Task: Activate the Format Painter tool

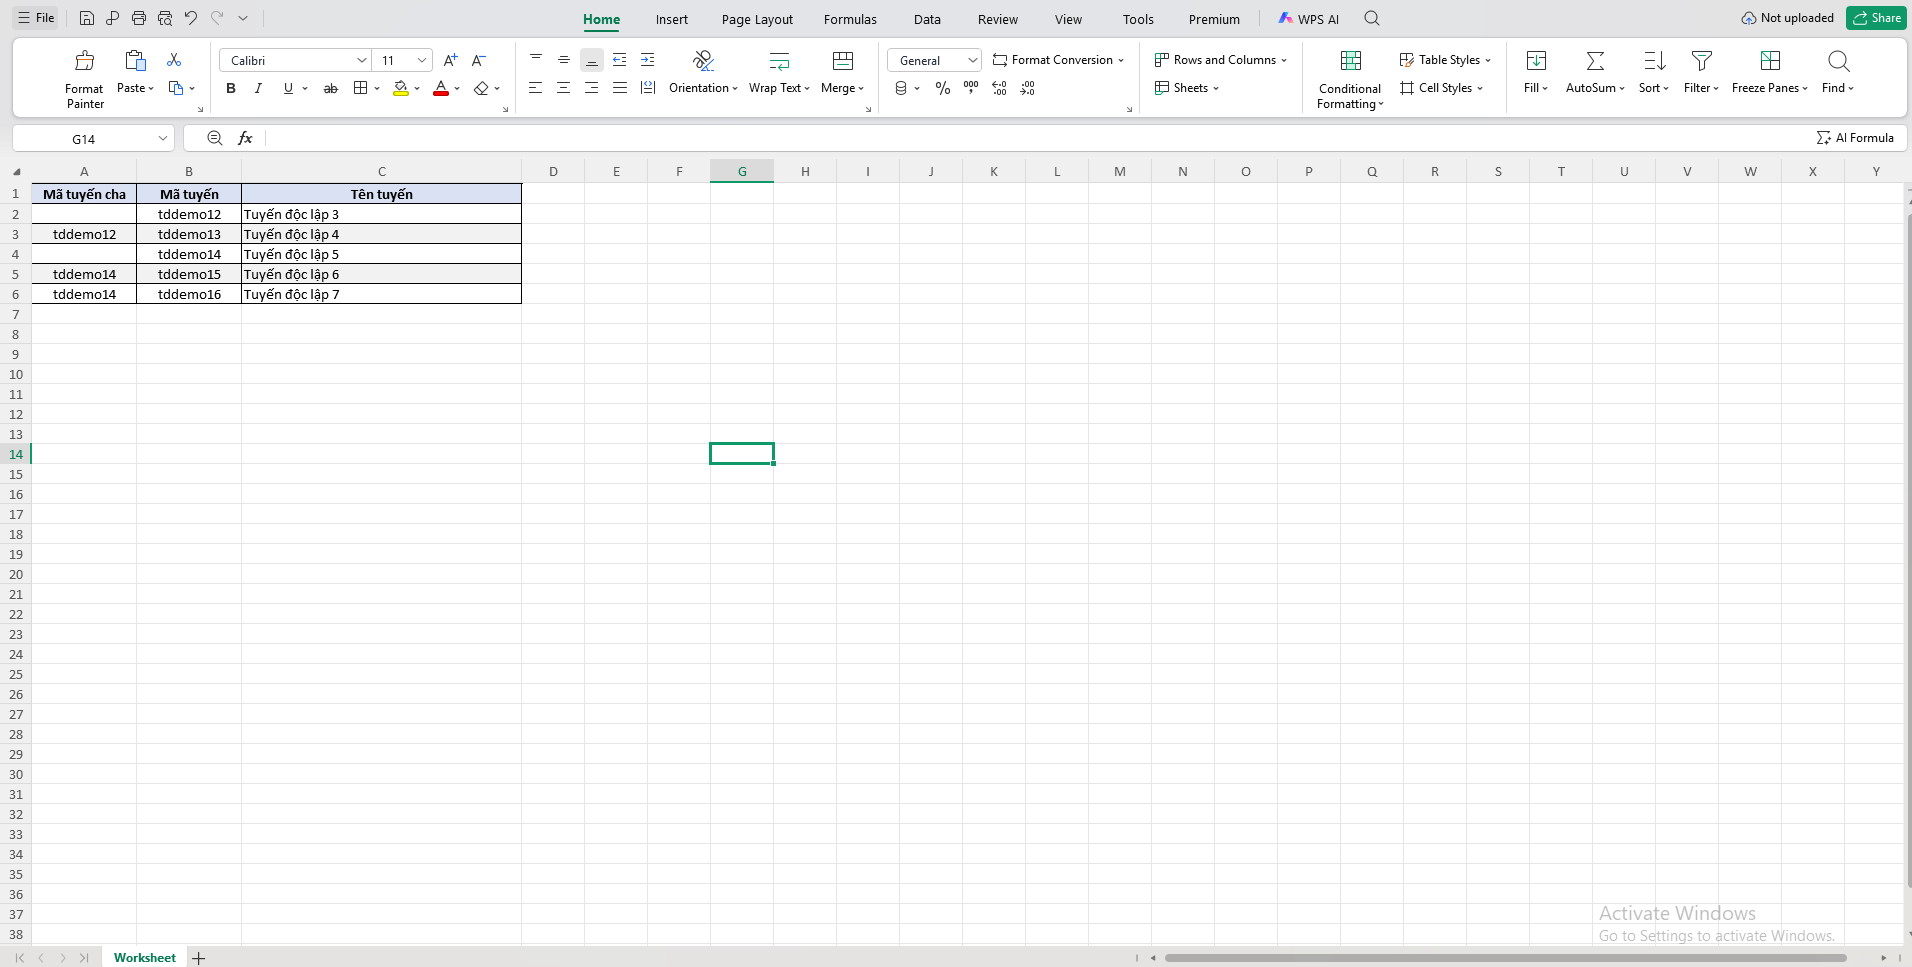Action: (x=85, y=79)
